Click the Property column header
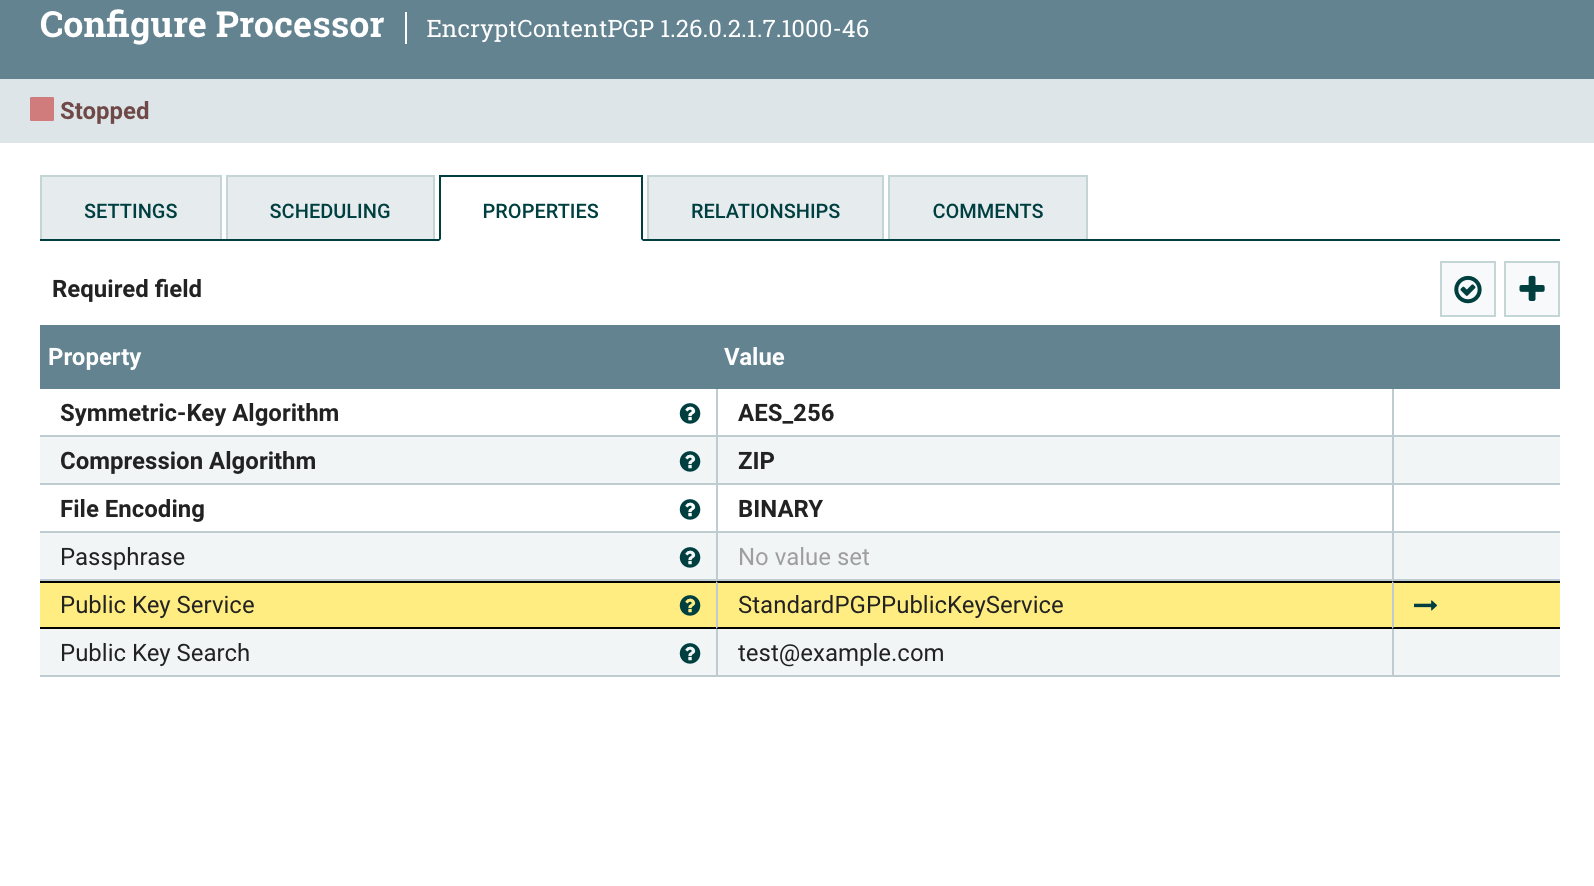Image resolution: width=1594 pixels, height=886 pixels. point(378,357)
